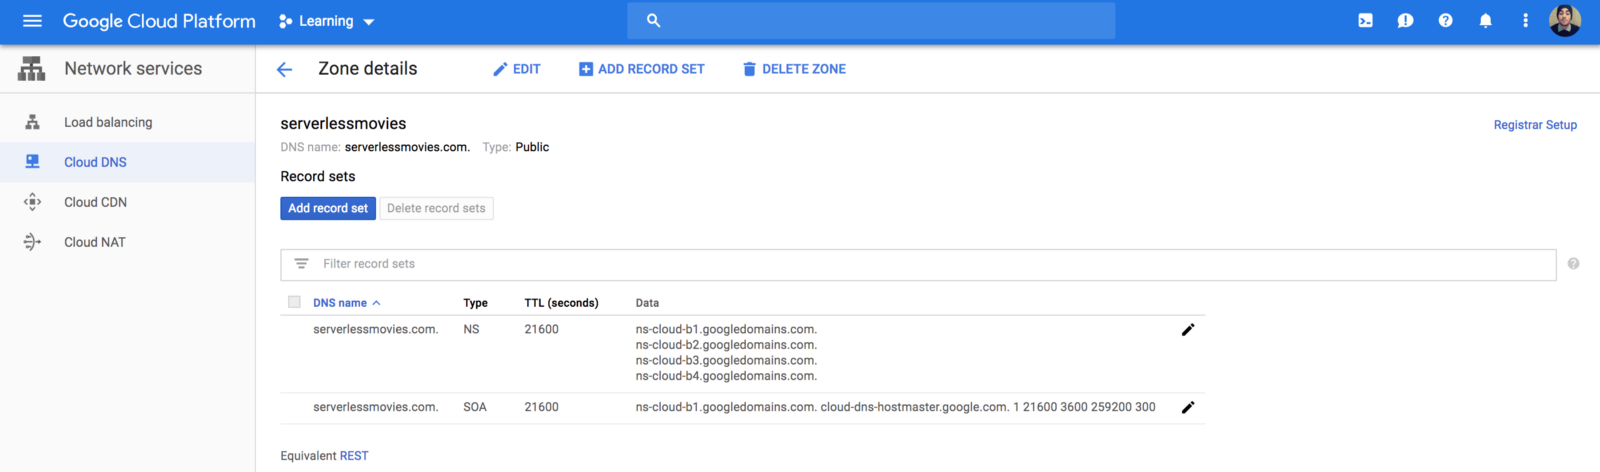Go back using the left arrow
Screen dimensions: 1600x472
tap(285, 69)
